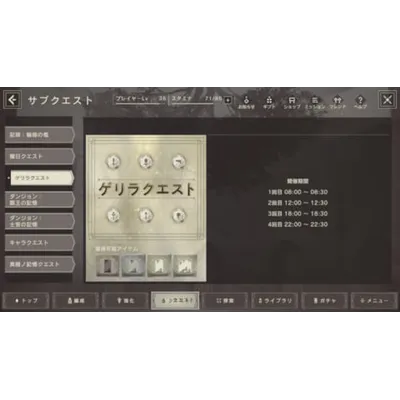The image size is (400, 400).
Task: Go back using the arrow icon
Action: pyautogui.click(x=12, y=100)
